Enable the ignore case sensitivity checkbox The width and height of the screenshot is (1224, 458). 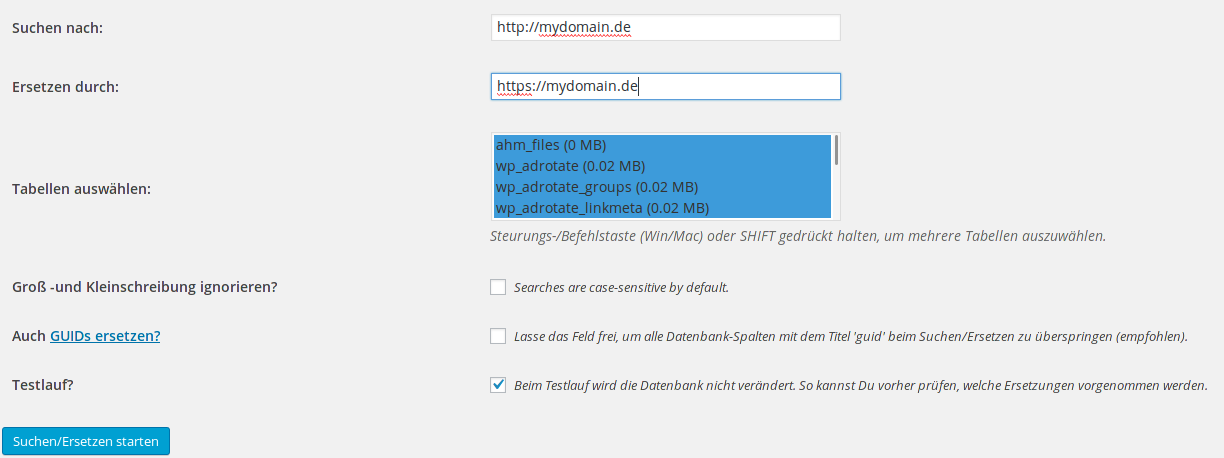(498, 287)
